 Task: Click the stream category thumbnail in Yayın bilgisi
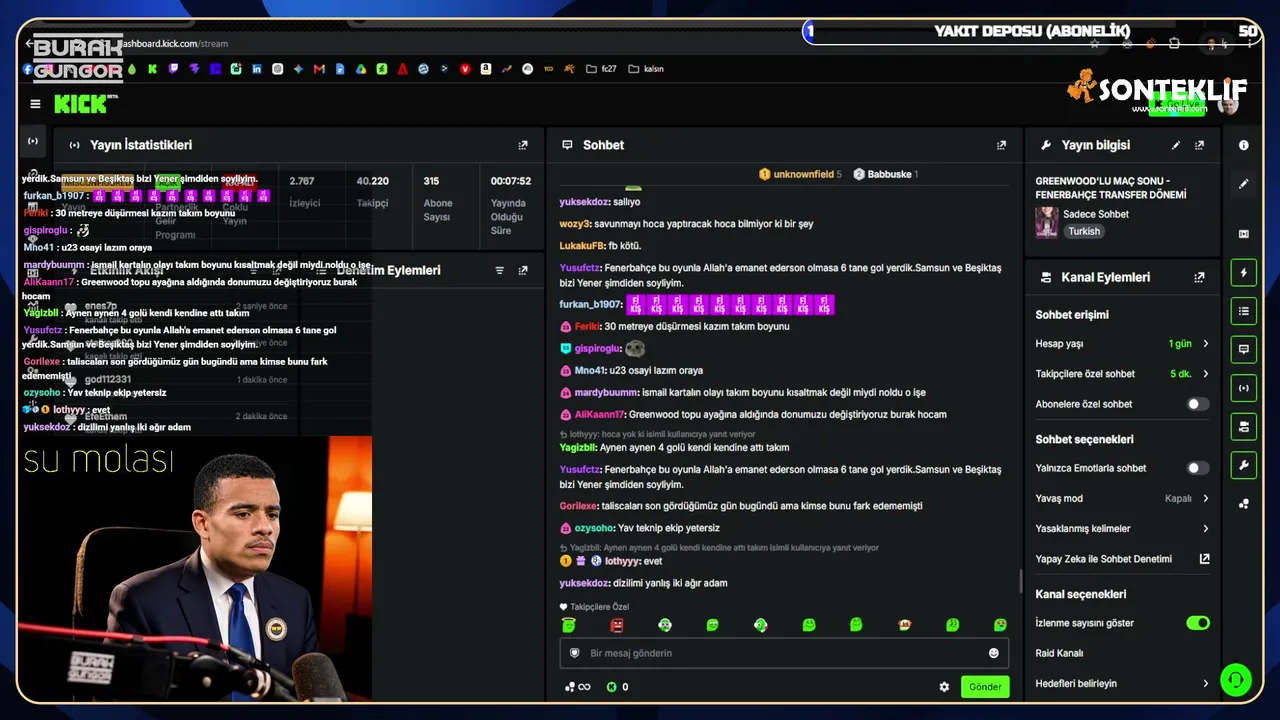[1047, 222]
